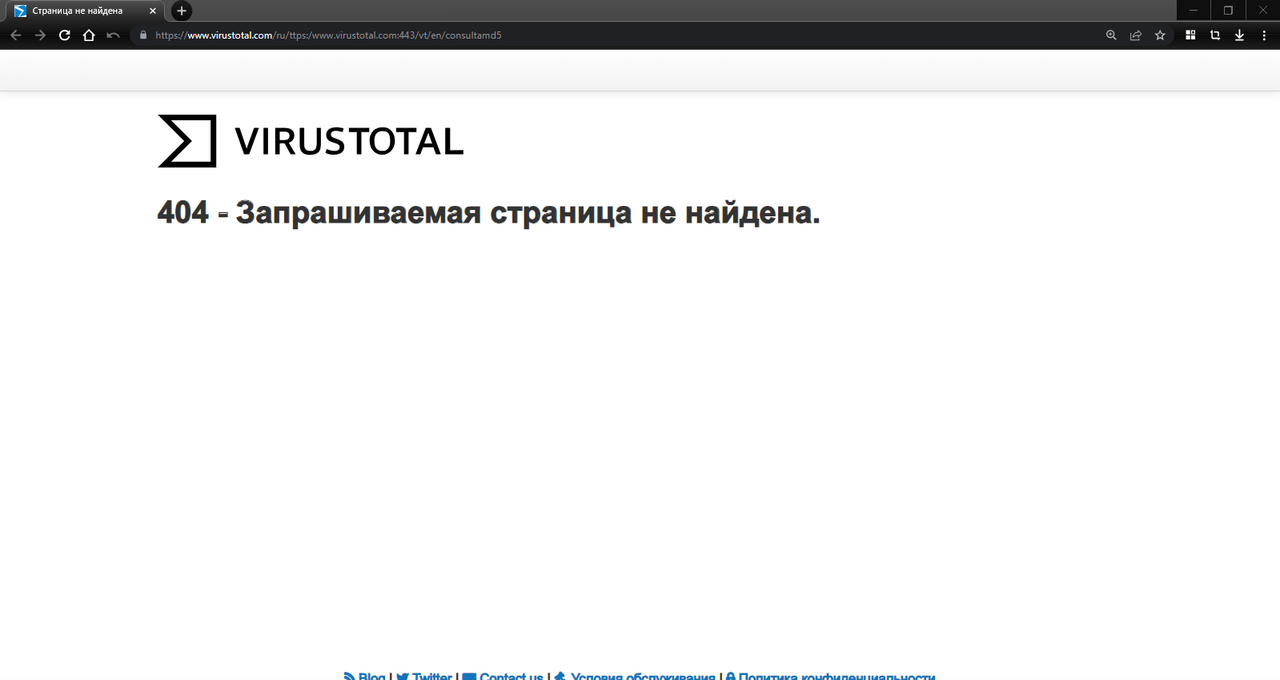Click the virustotal.com address bar URL
The width and height of the screenshot is (1280, 680).
point(328,35)
